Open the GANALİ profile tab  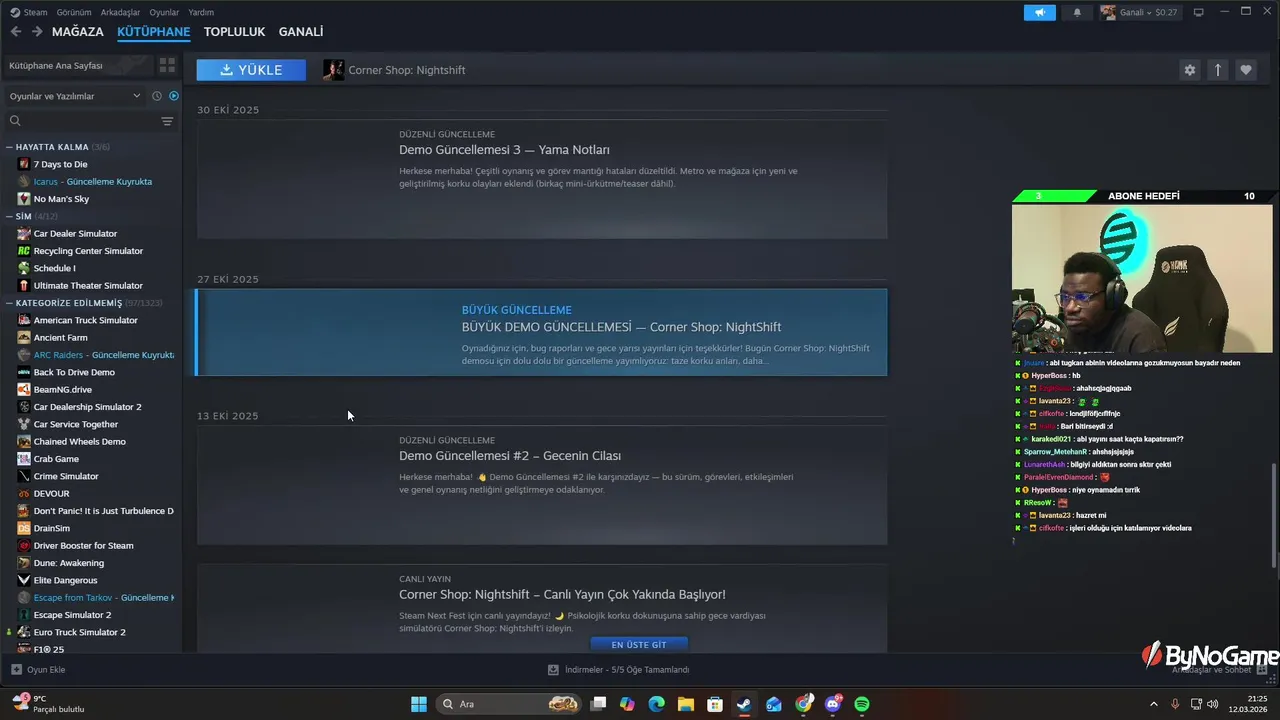pyautogui.click(x=301, y=32)
